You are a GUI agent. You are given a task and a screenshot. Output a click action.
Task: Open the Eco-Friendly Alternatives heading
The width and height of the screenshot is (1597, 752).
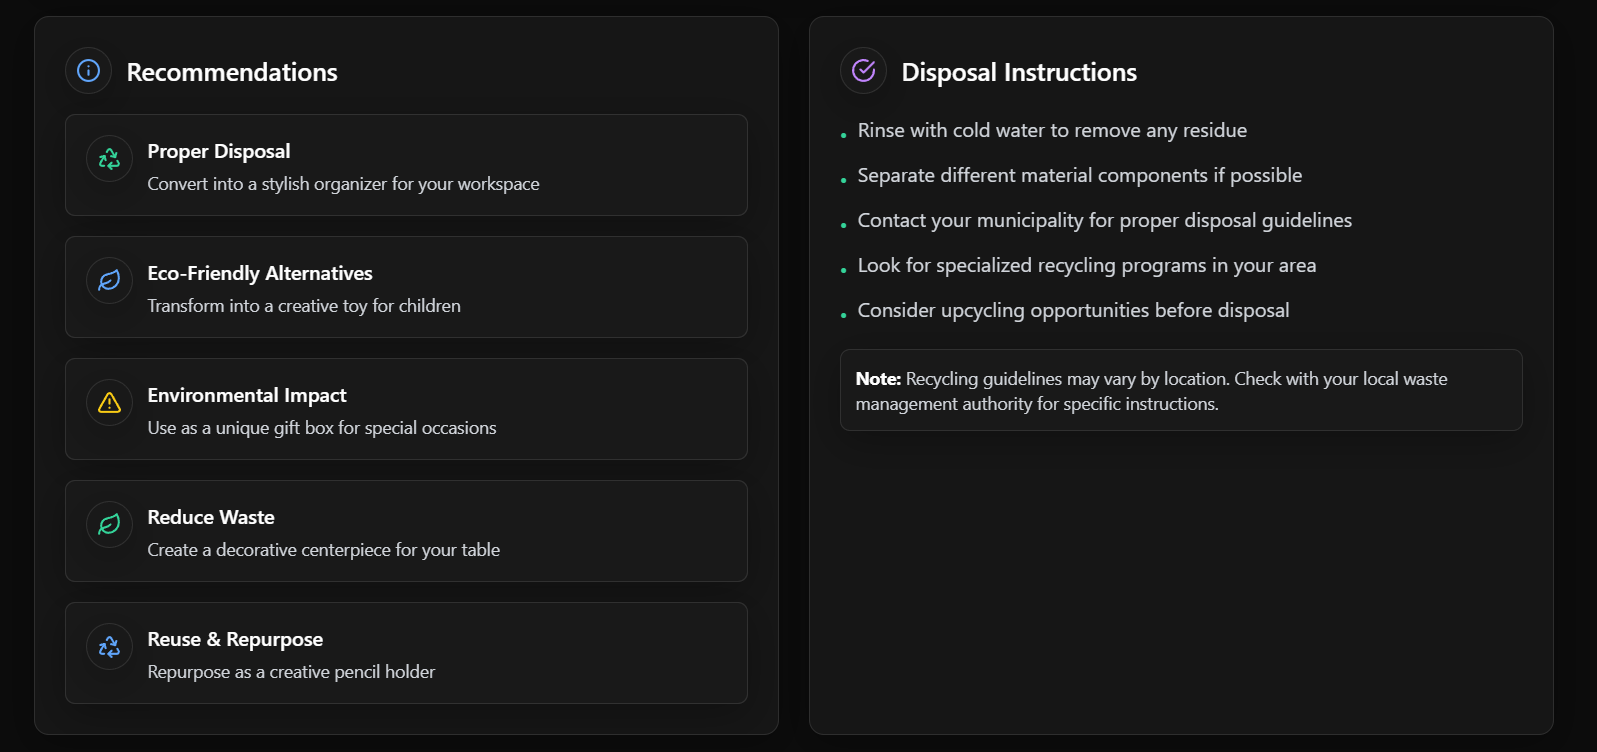[260, 273]
